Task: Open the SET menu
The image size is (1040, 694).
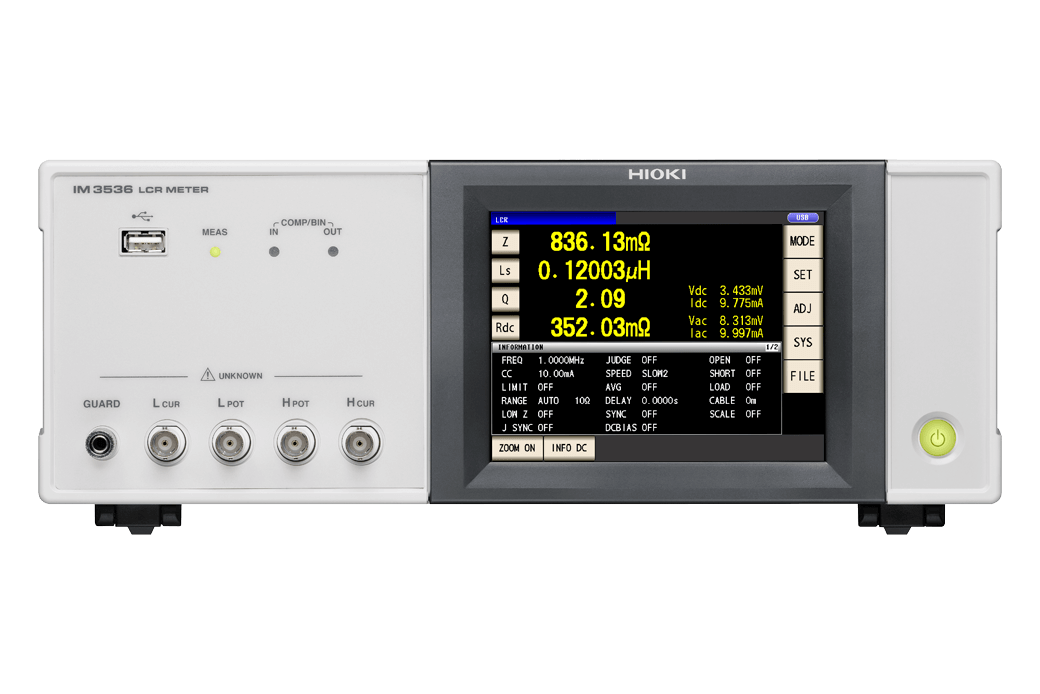Action: coord(802,275)
